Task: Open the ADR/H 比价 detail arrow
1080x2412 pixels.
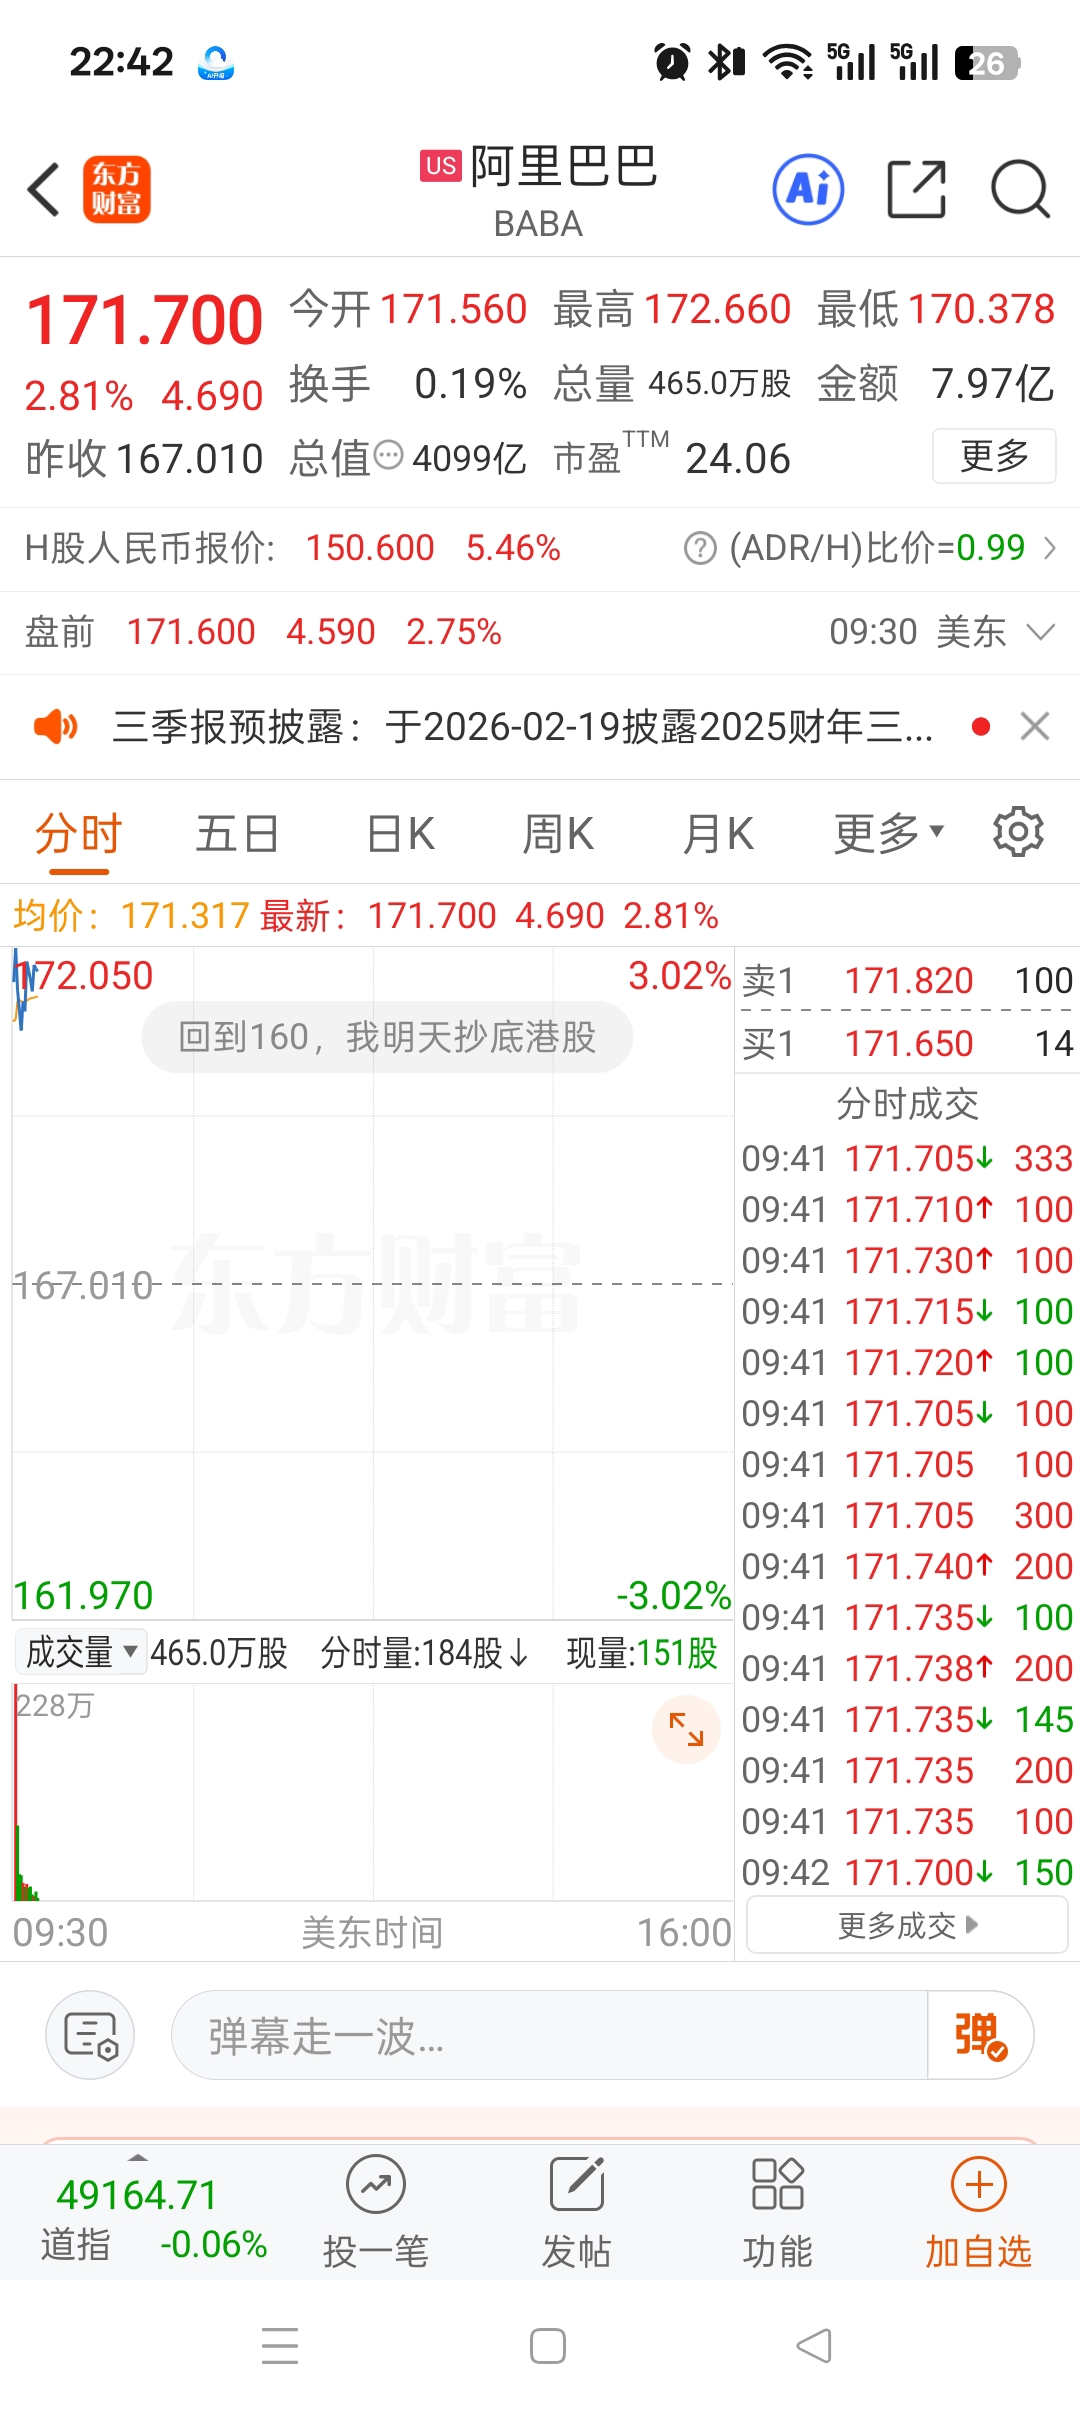Action: pyautogui.click(x=1049, y=548)
